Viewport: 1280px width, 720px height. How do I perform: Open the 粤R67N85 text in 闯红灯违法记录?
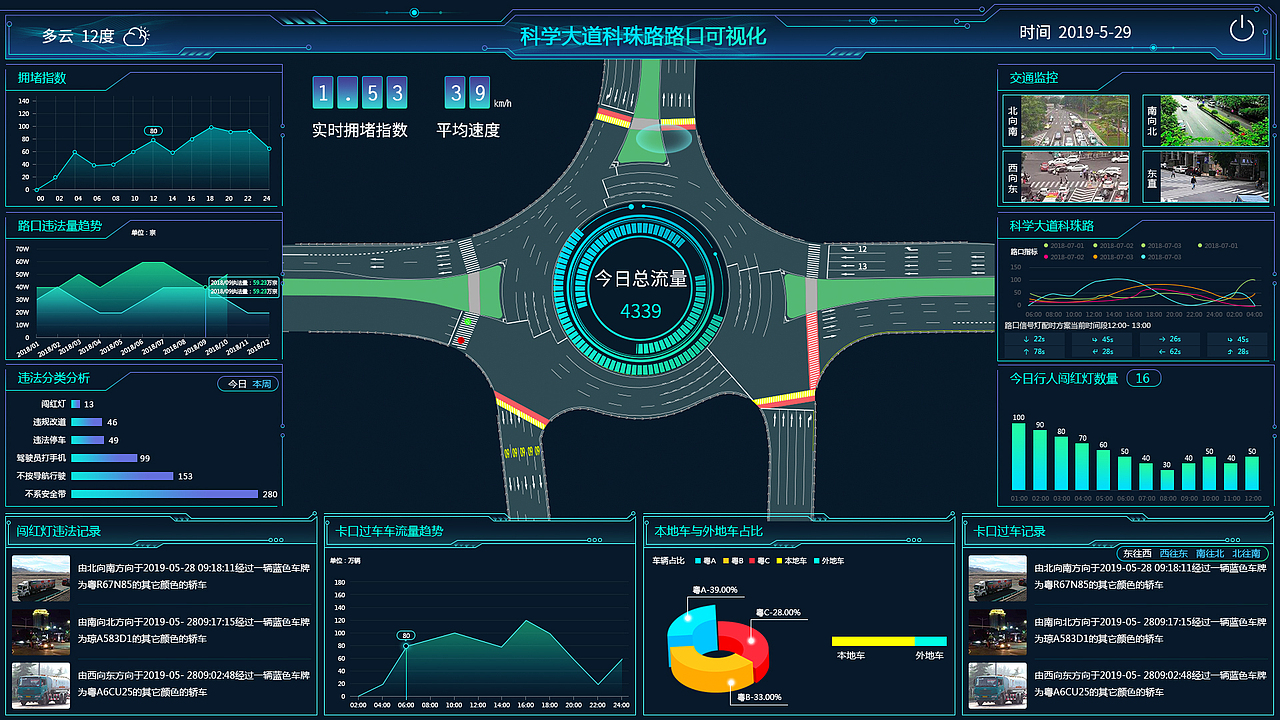pyautogui.click(x=193, y=576)
